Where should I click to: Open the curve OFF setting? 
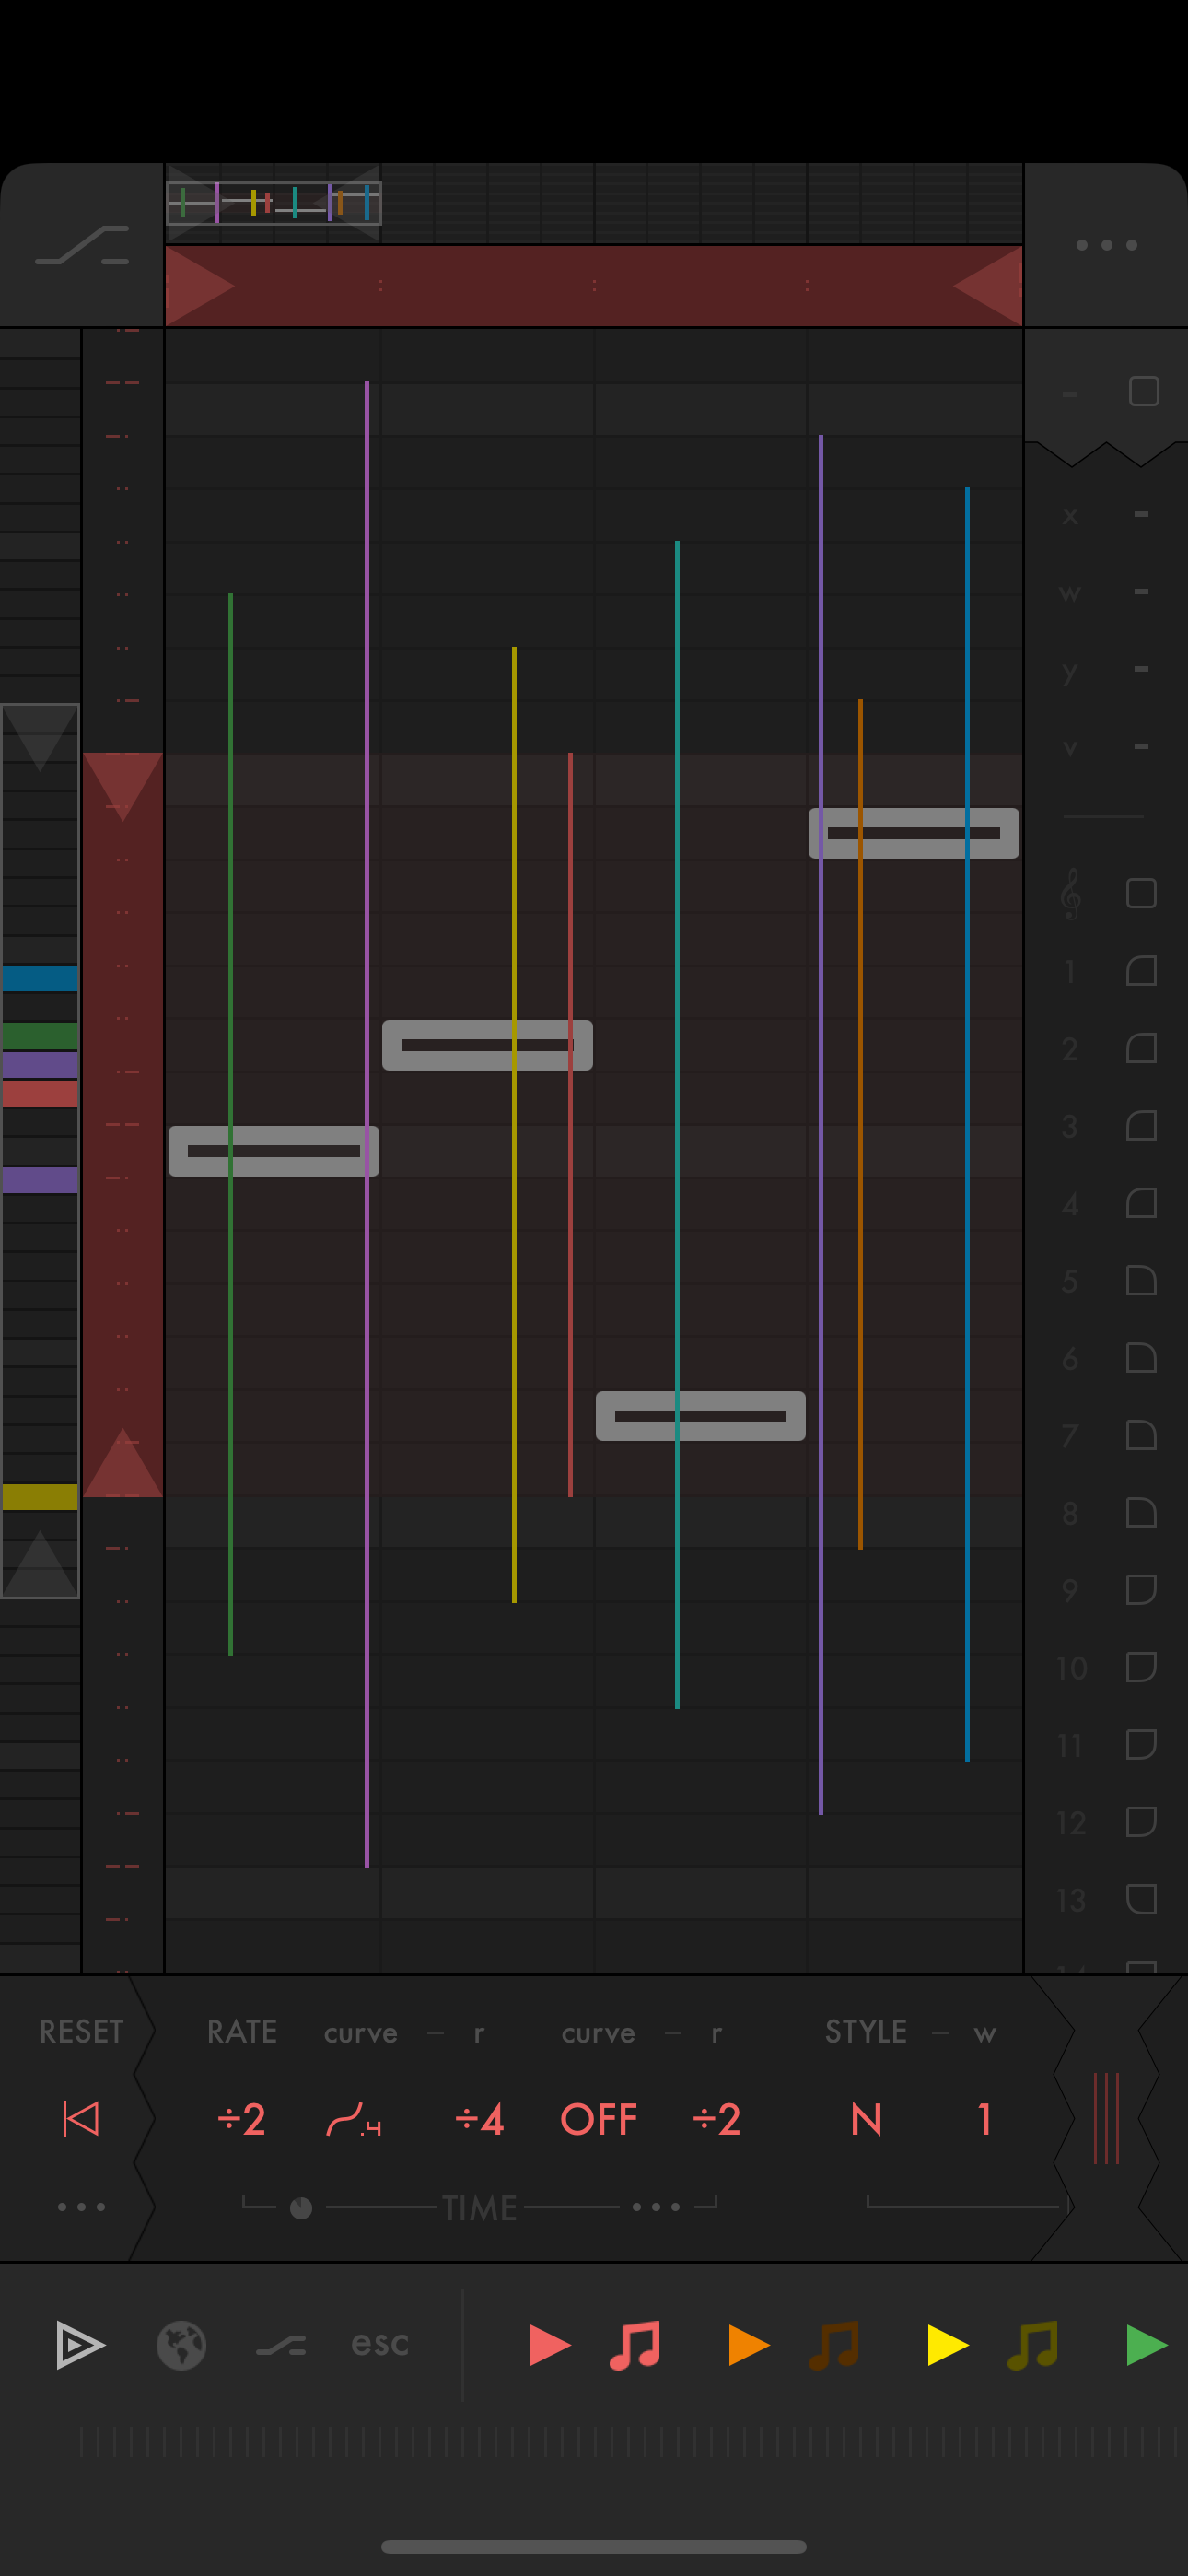598,2119
